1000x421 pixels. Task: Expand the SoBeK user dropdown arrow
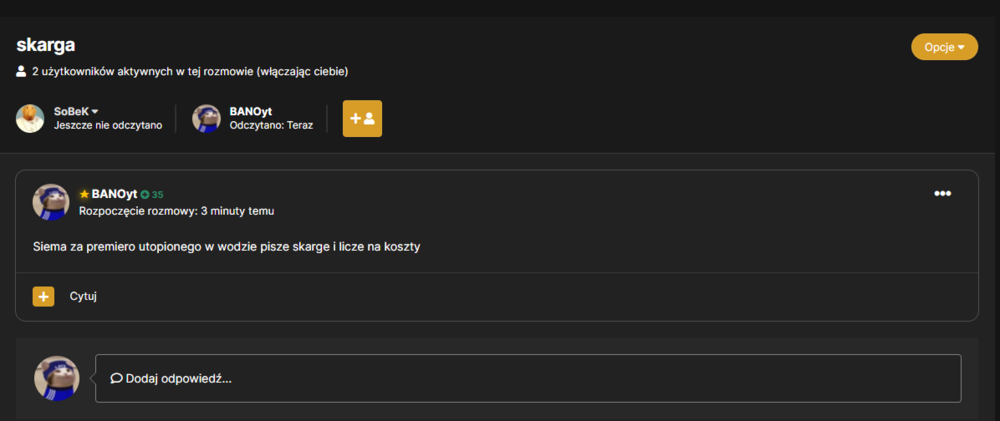coord(95,112)
